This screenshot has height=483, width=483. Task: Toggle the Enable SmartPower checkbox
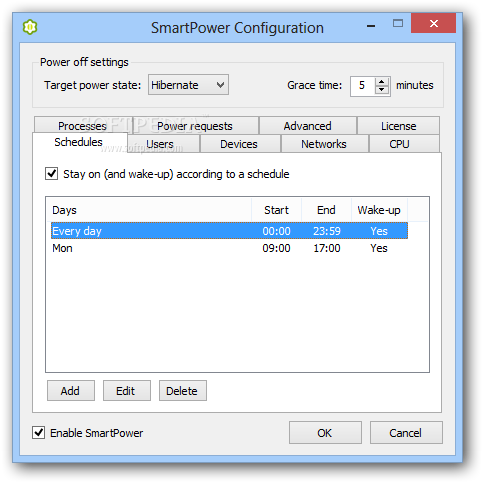coord(39,432)
